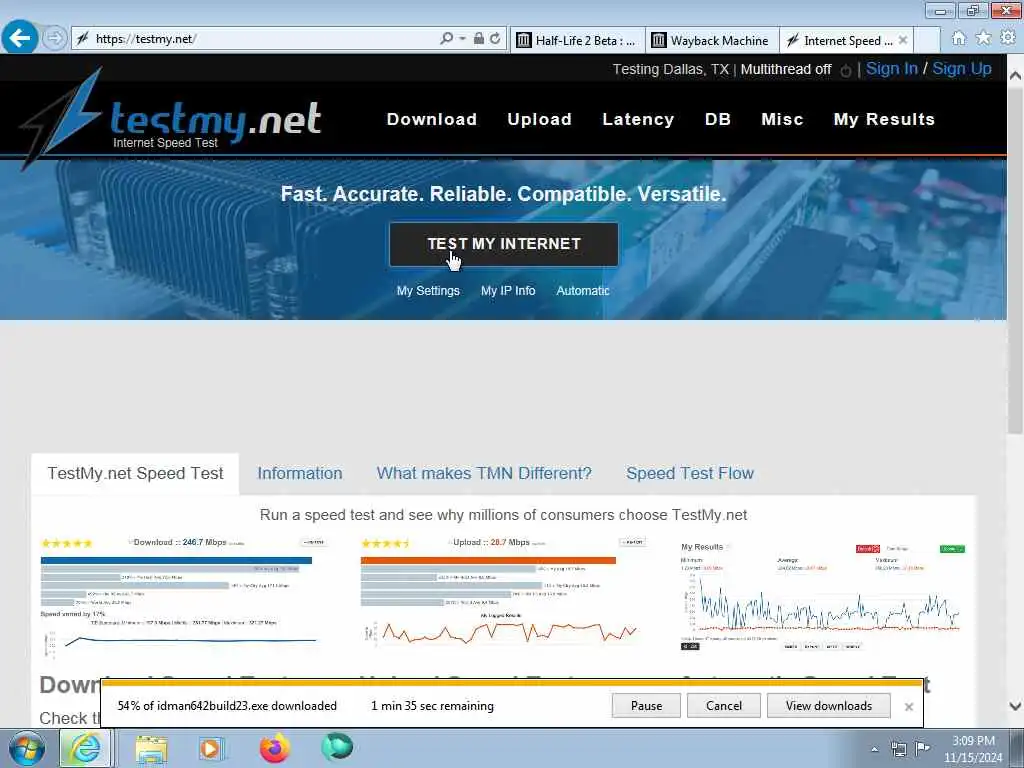
Task: Click the Internet Explorer taskbar icon
Action: click(86, 748)
